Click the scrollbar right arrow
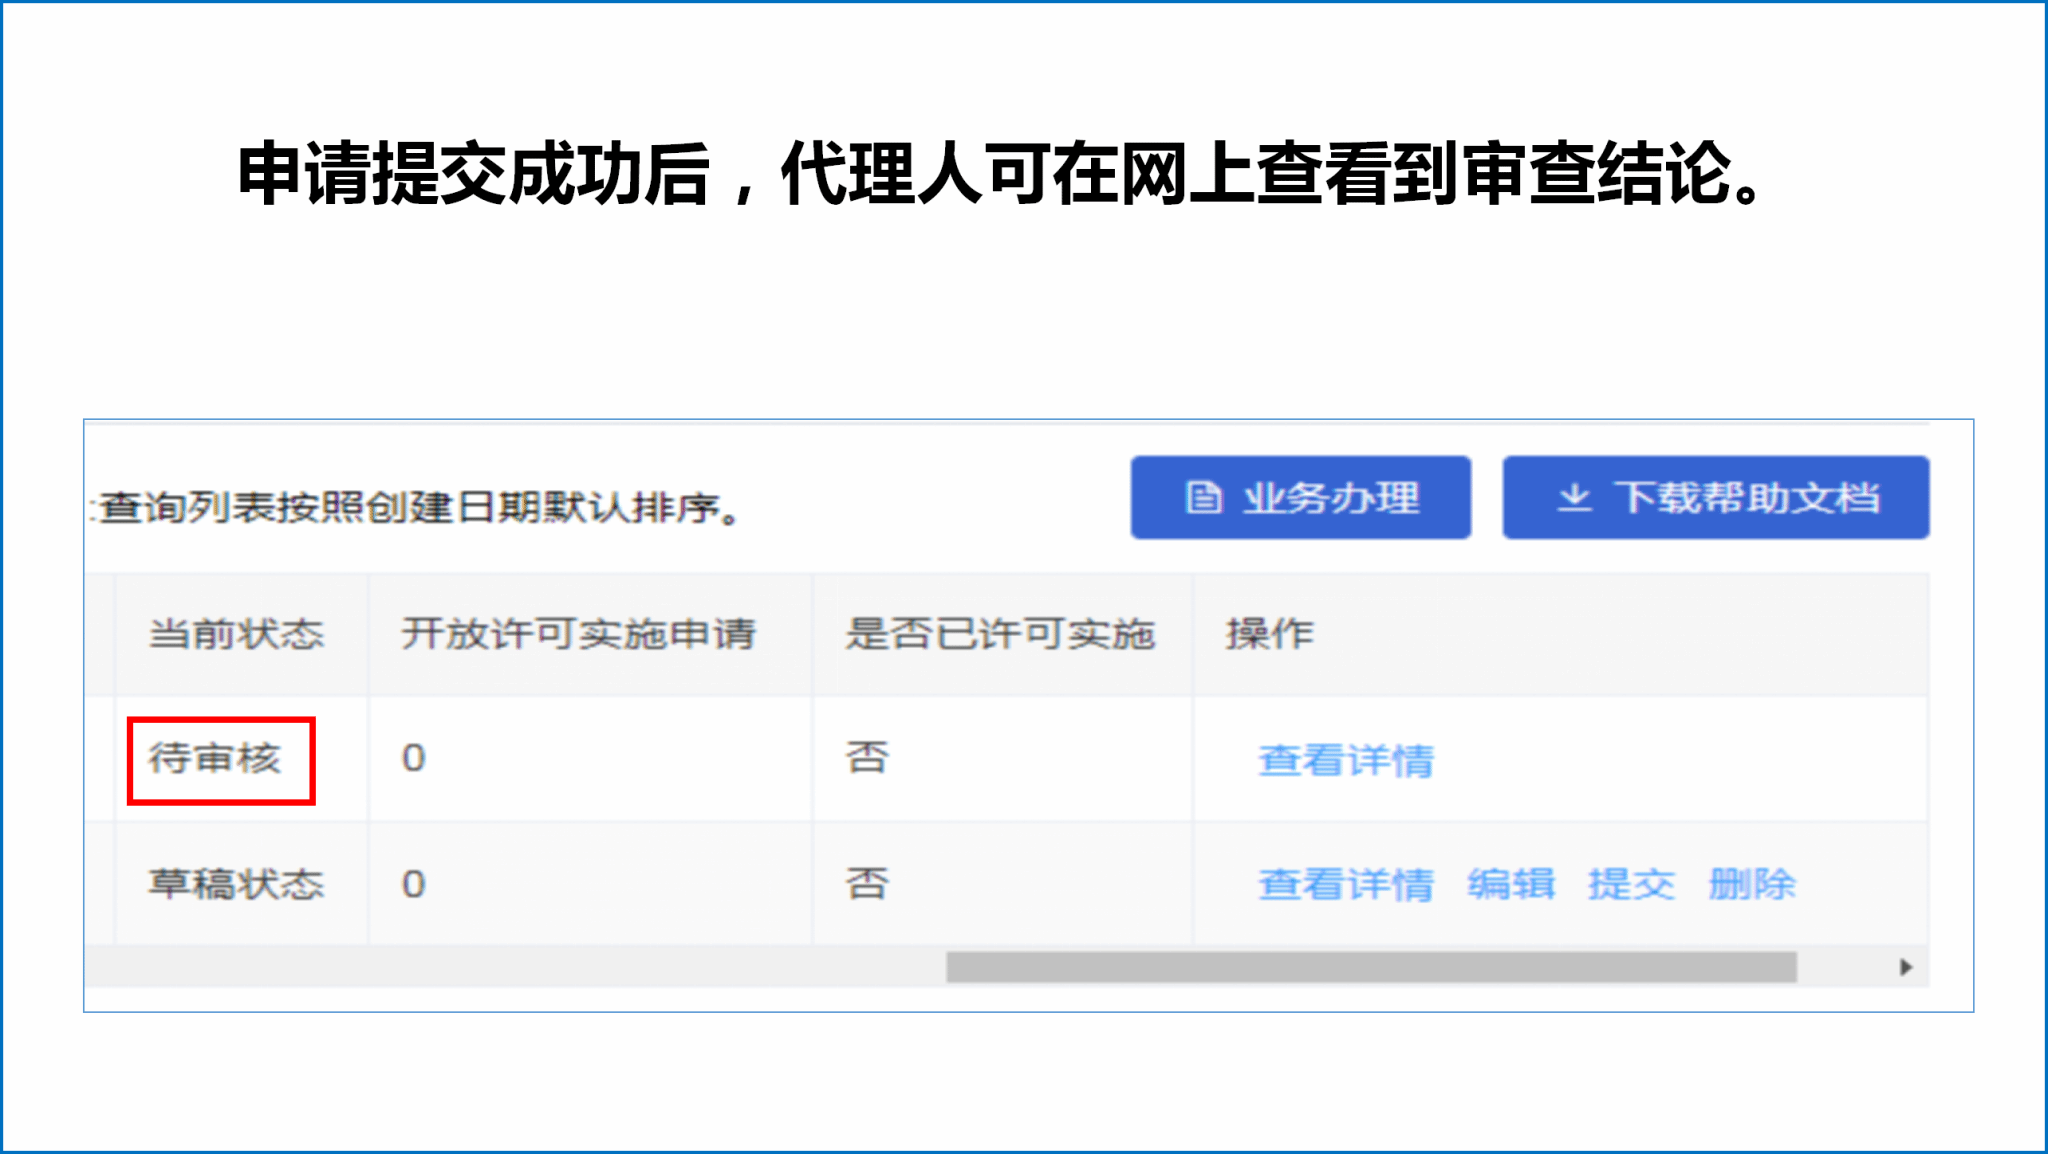The image size is (2048, 1154). pyautogui.click(x=1905, y=967)
